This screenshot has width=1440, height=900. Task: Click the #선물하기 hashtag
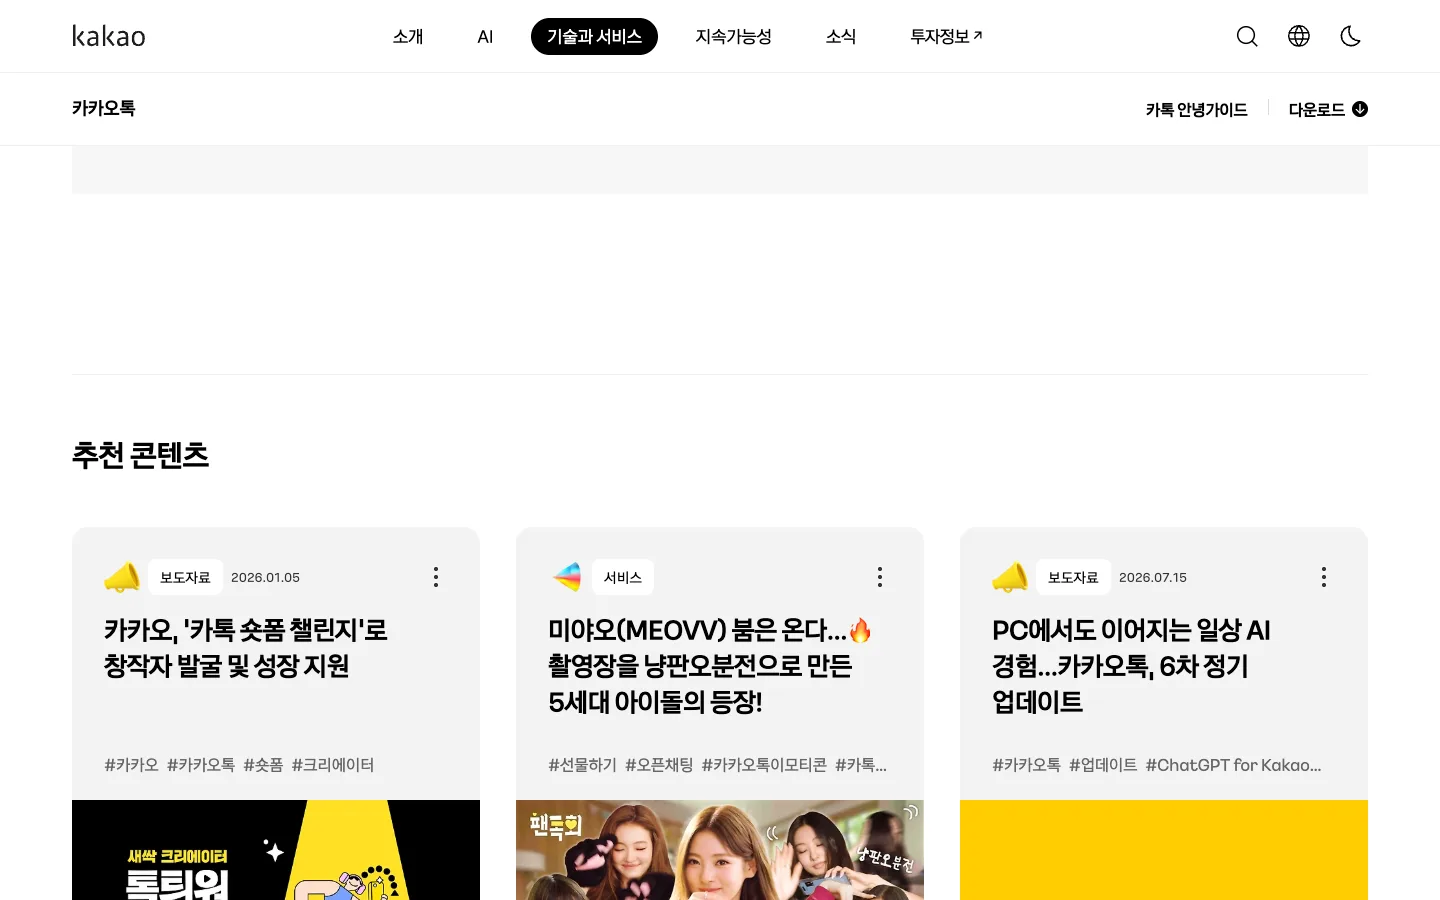click(583, 765)
